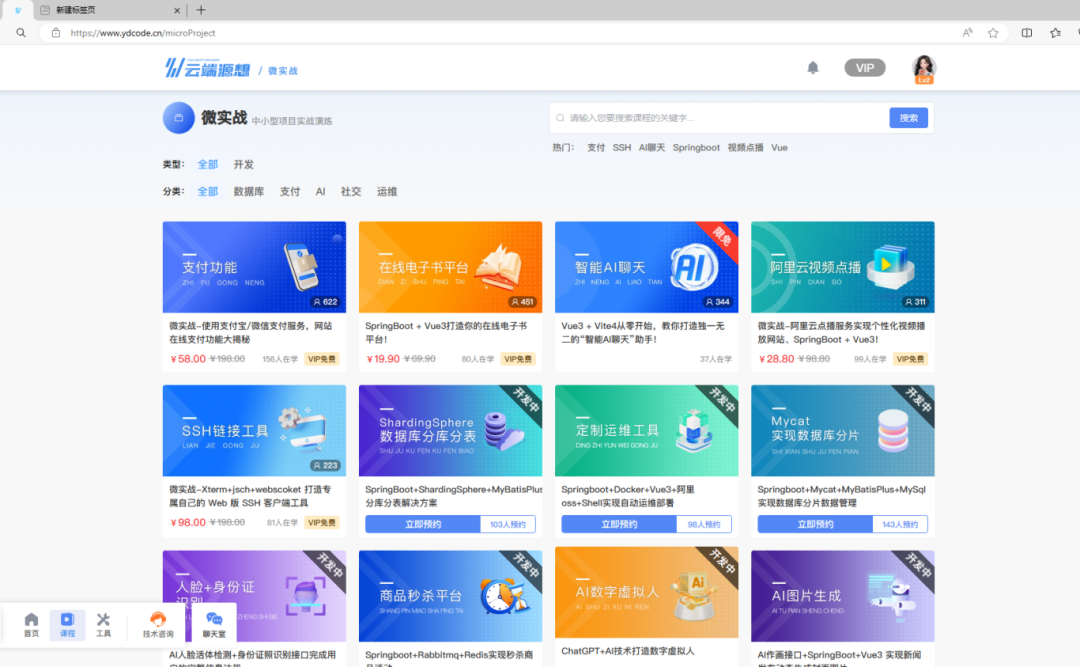Filter type by 开发
The height and width of the screenshot is (667, 1080).
pos(243,164)
